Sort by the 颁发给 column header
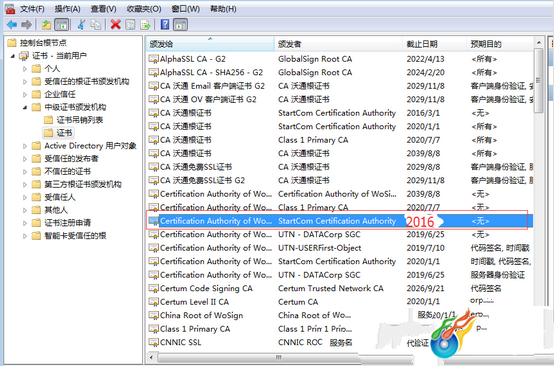The image size is (554, 366). tap(210, 44)
